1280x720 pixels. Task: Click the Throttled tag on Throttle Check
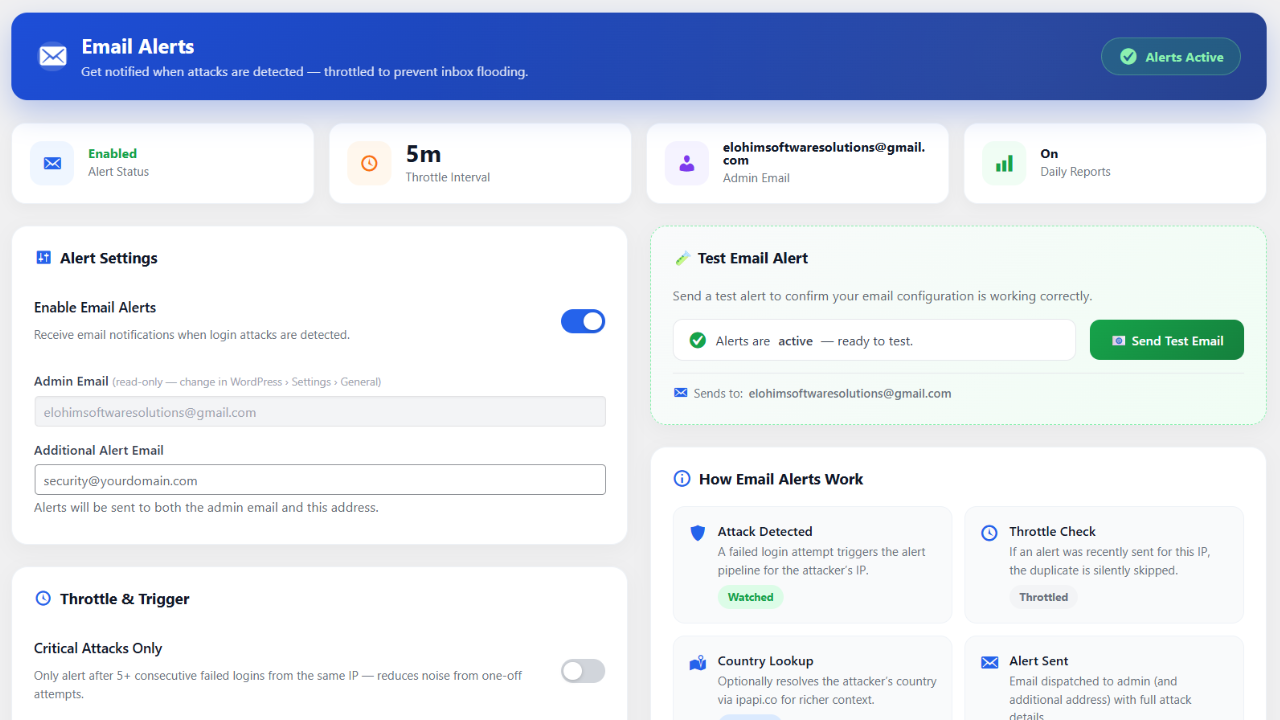pos(1043,597)
